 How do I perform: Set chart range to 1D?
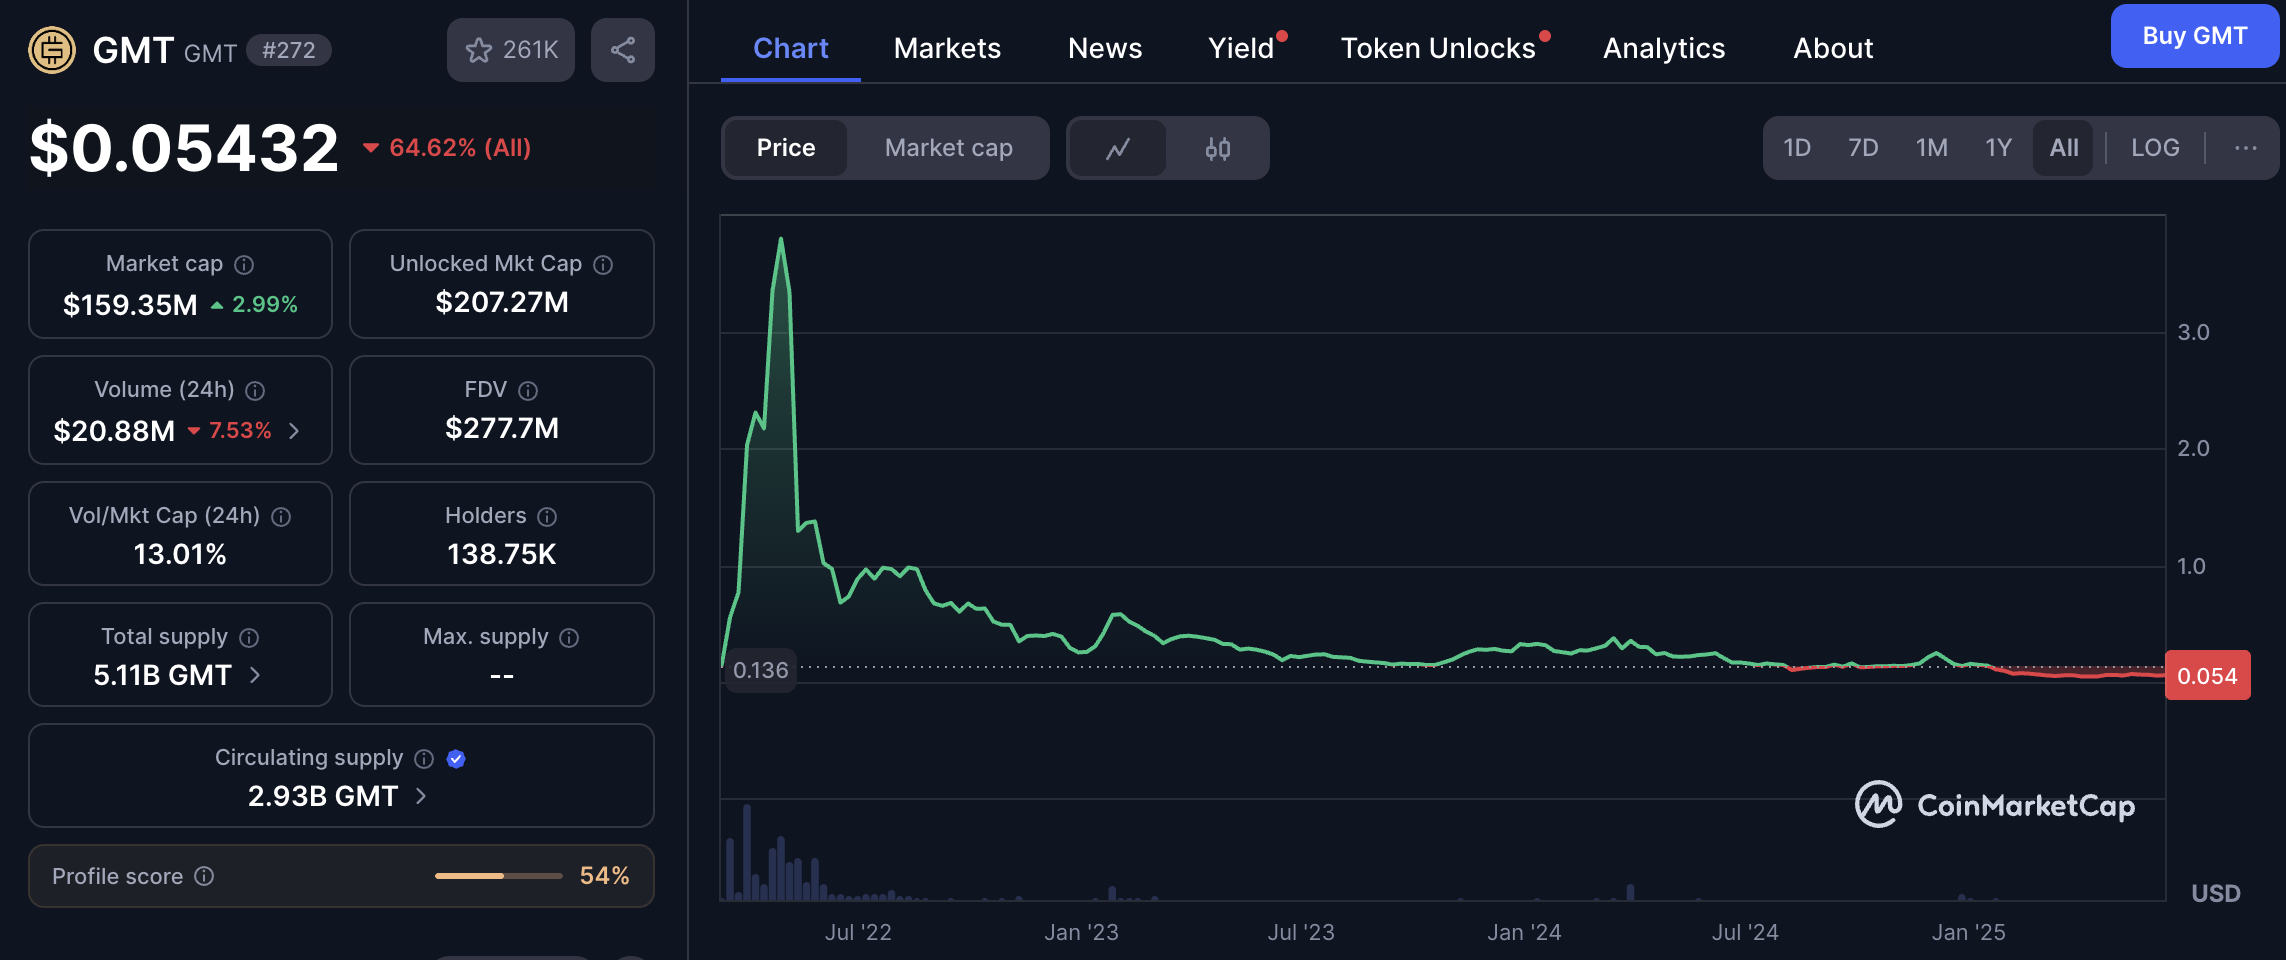pos(1797,148)
